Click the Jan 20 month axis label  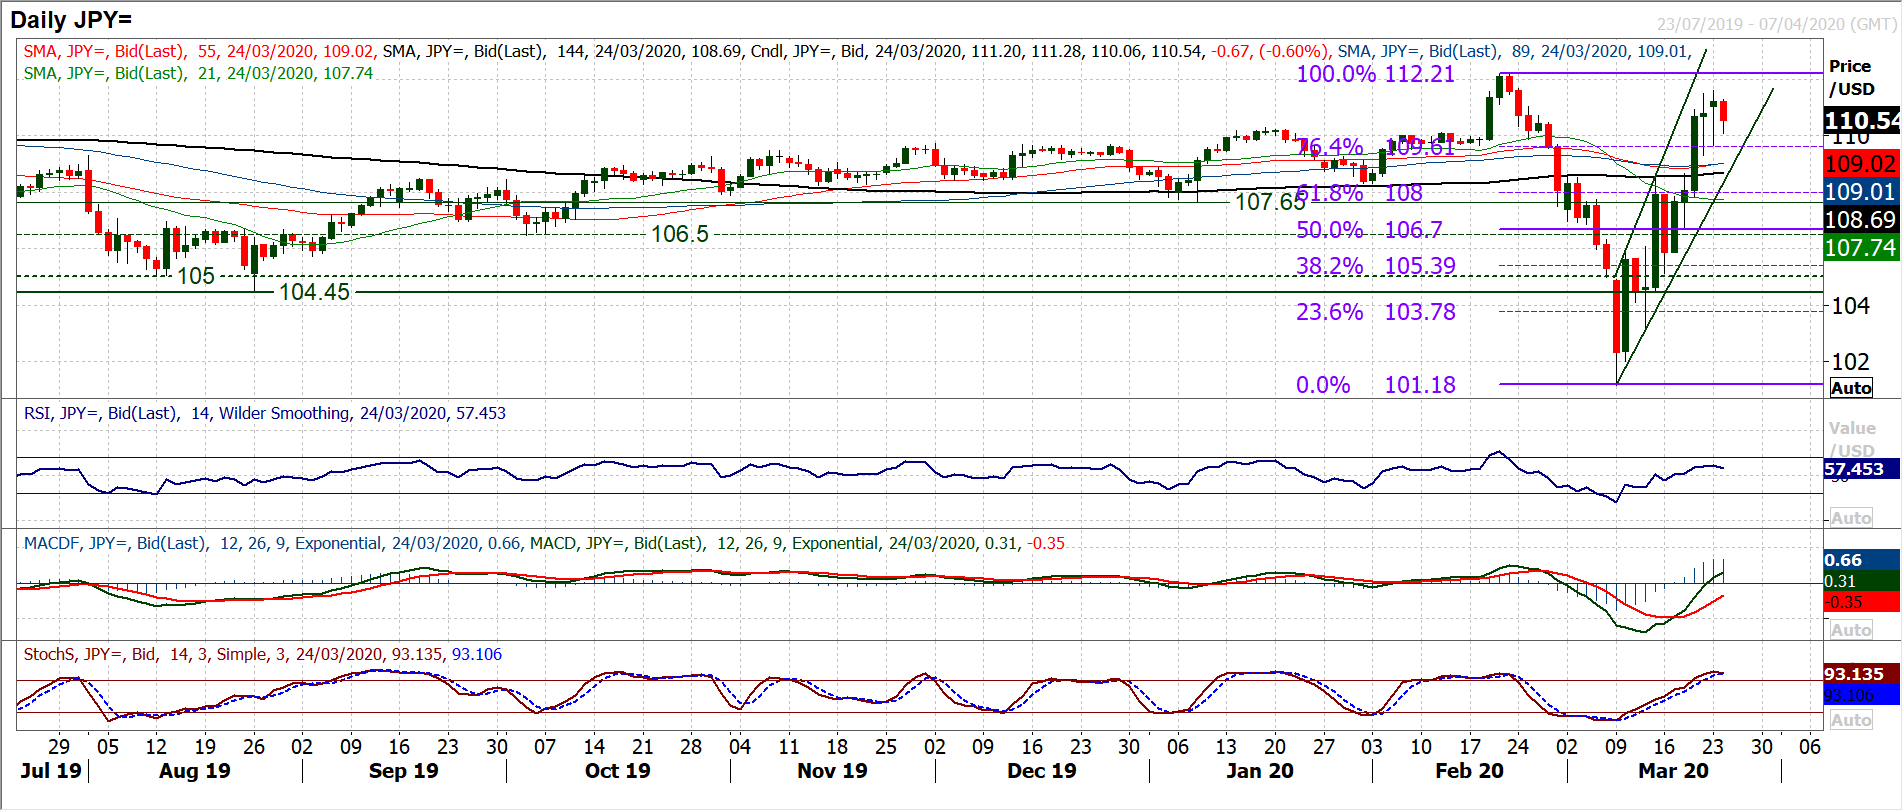[1260, 771]
